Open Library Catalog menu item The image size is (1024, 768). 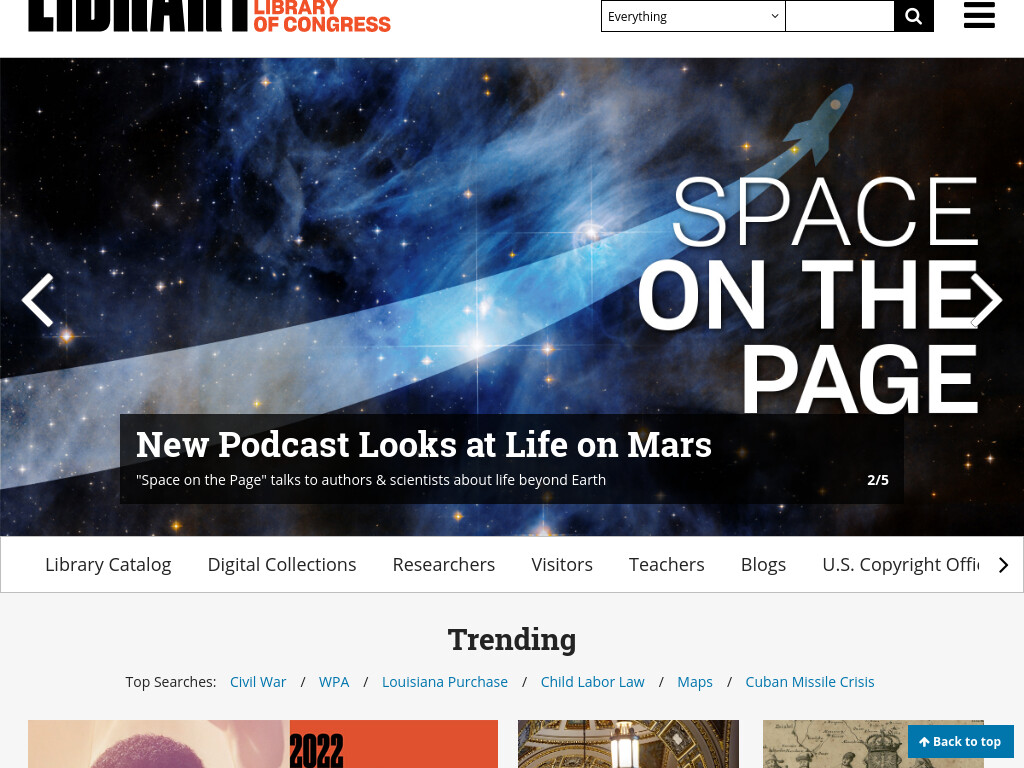point(108,564)
